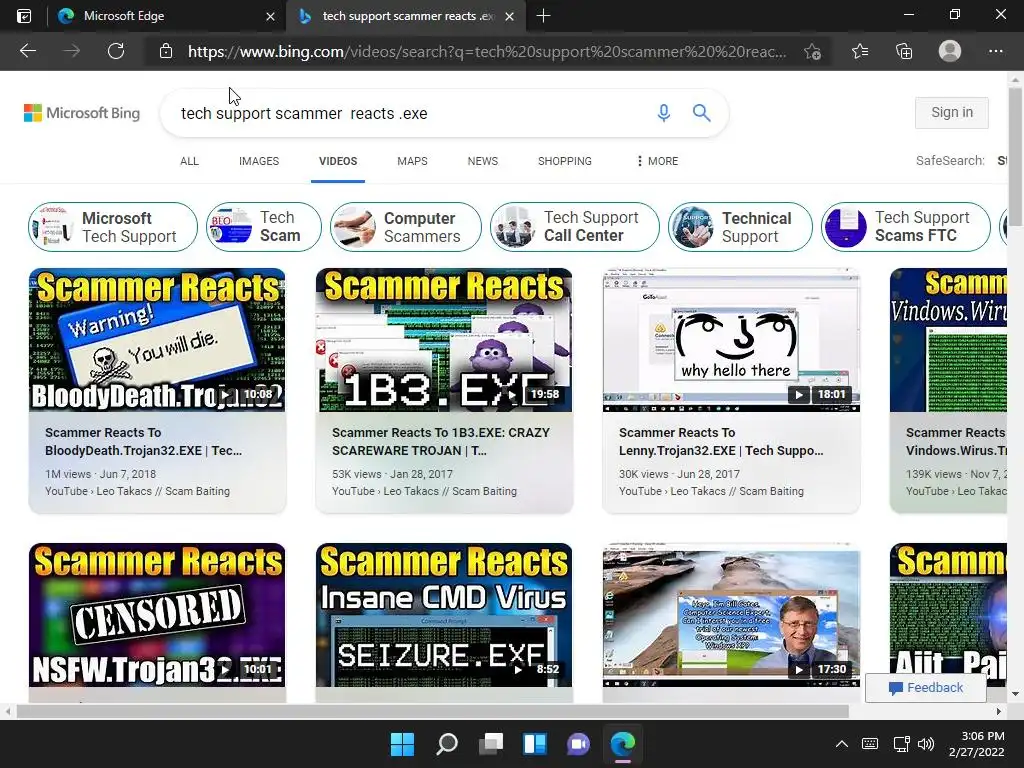
Task: Choose the Tech Scam suggestion chip
Action: [264, 227]
